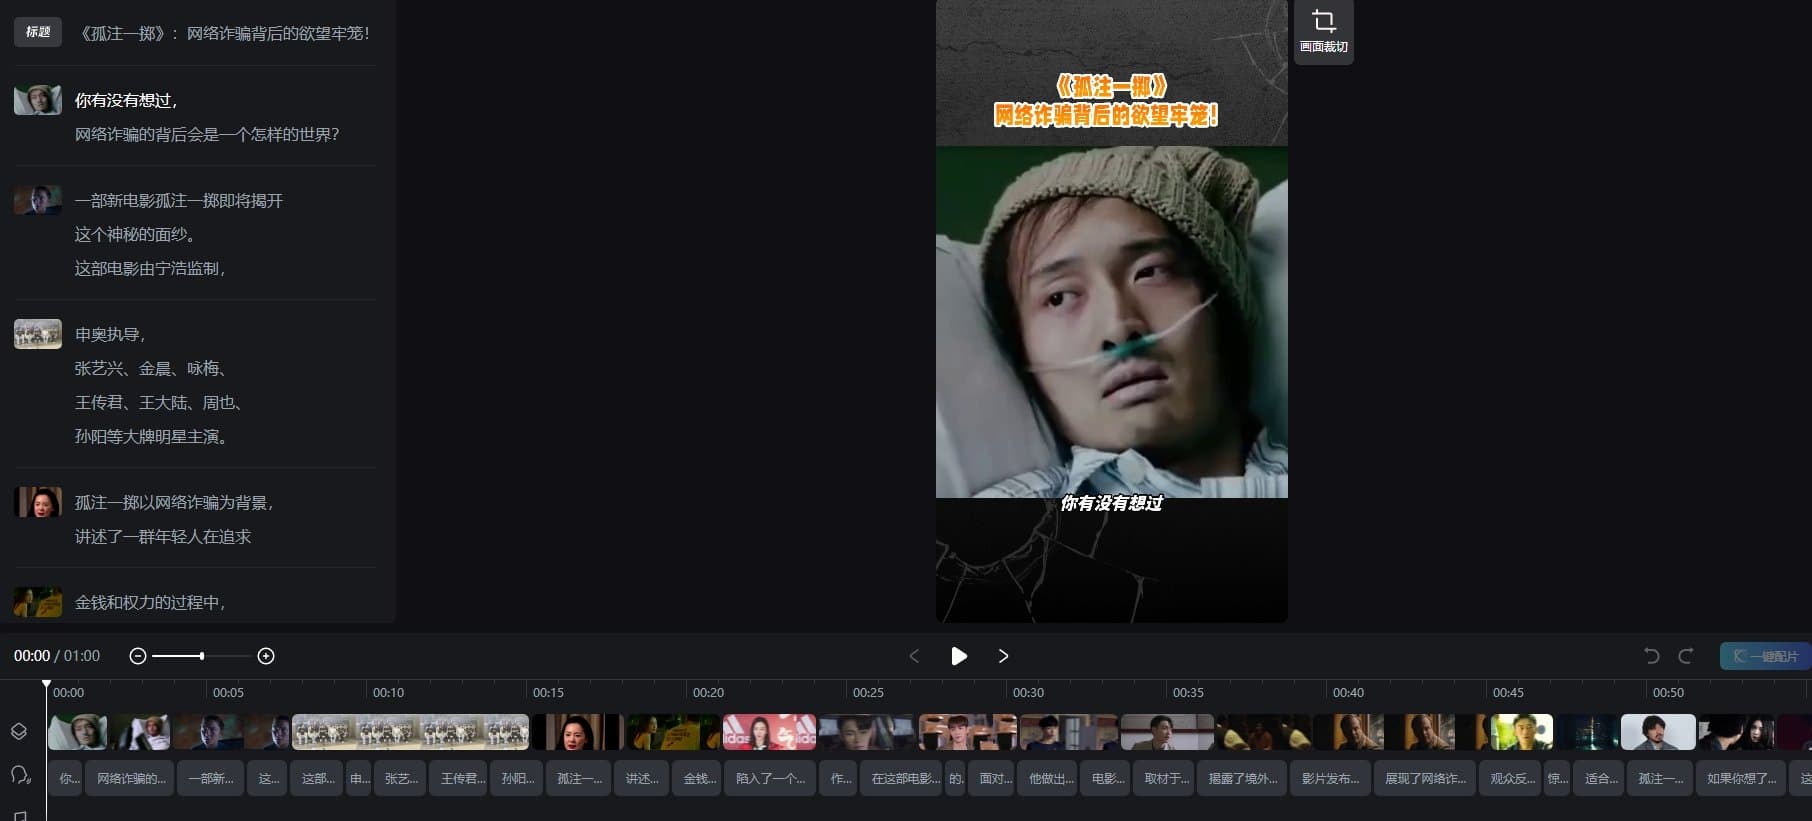Click thumbnail beside 孤注一掷以网络诈骗为背景 segment
The image size is (1812, 821).
tap(38, 502)
